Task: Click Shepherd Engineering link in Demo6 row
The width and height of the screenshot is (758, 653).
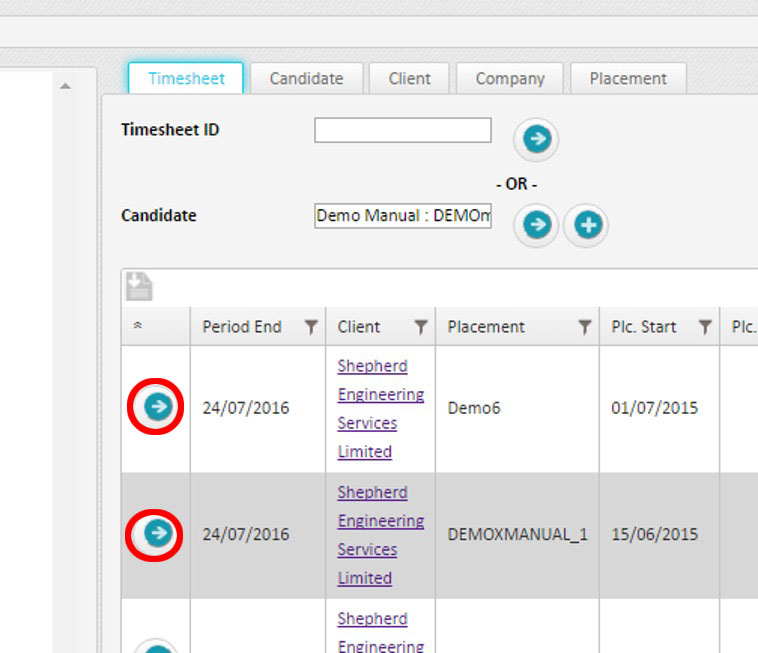Action: tap(380, 408)
